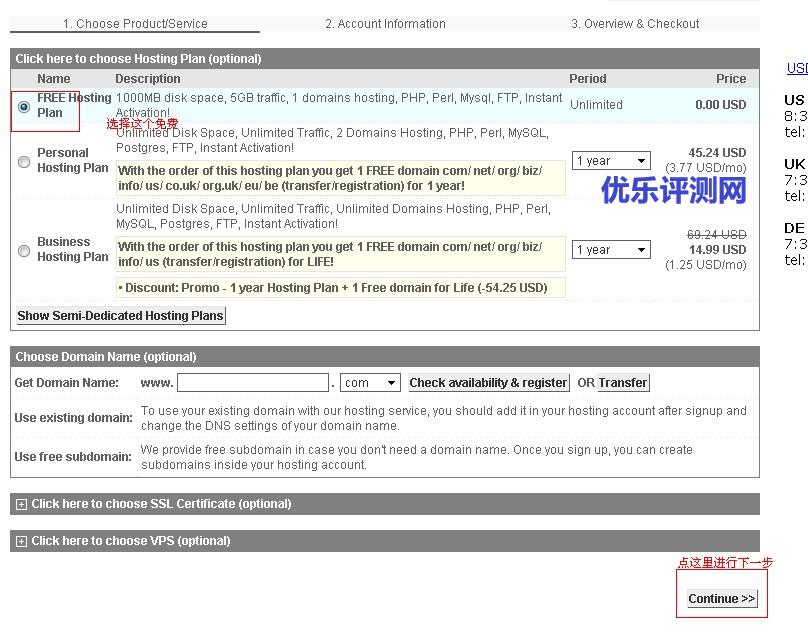Image resolution: width=808 pixels, height=637 pixels.
Task: Expand SSL Certificate section plus icon
Action: tap(21, 504)
